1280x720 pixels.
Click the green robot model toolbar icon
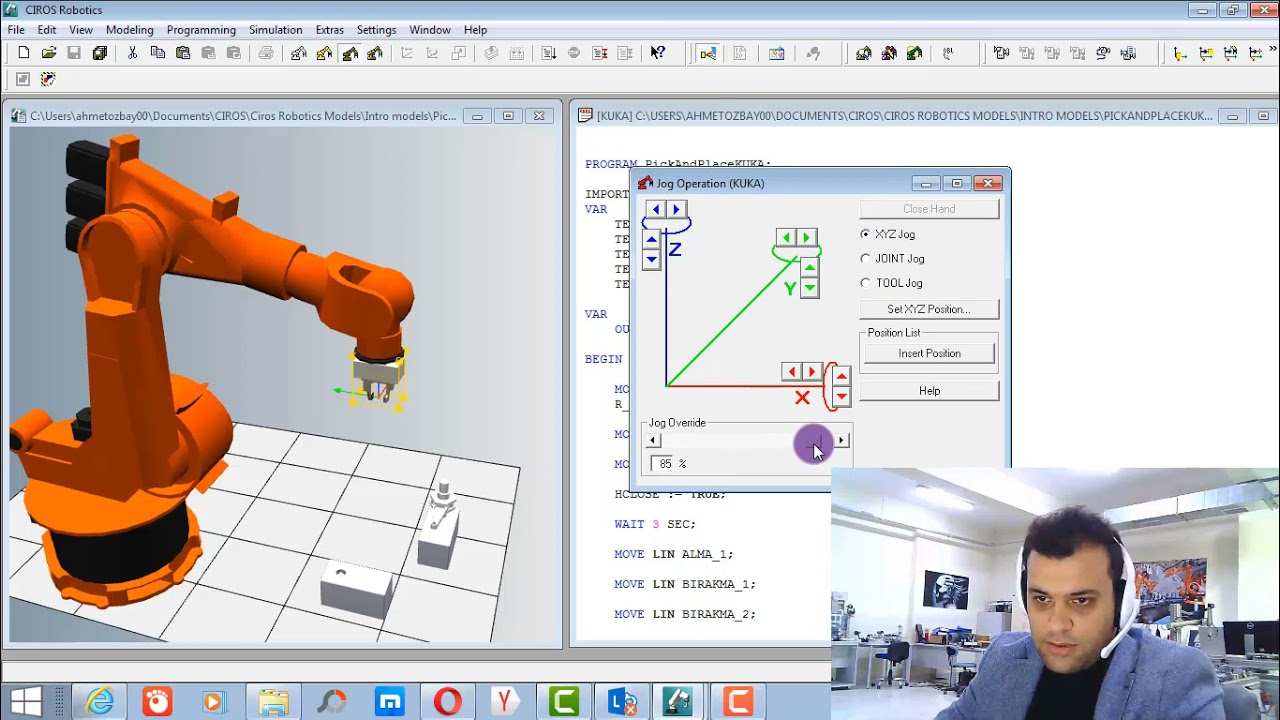(x=914, y=53)
